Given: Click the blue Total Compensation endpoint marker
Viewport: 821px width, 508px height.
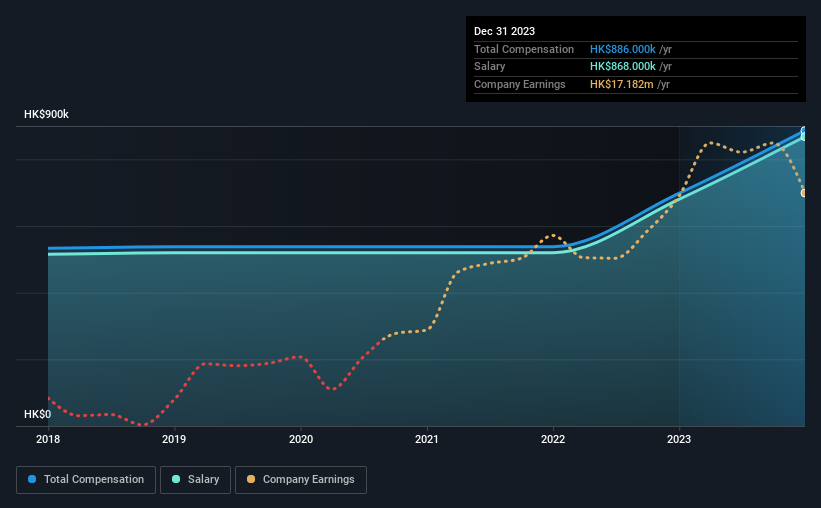Looking at the screenshot, I should point(804,131).
